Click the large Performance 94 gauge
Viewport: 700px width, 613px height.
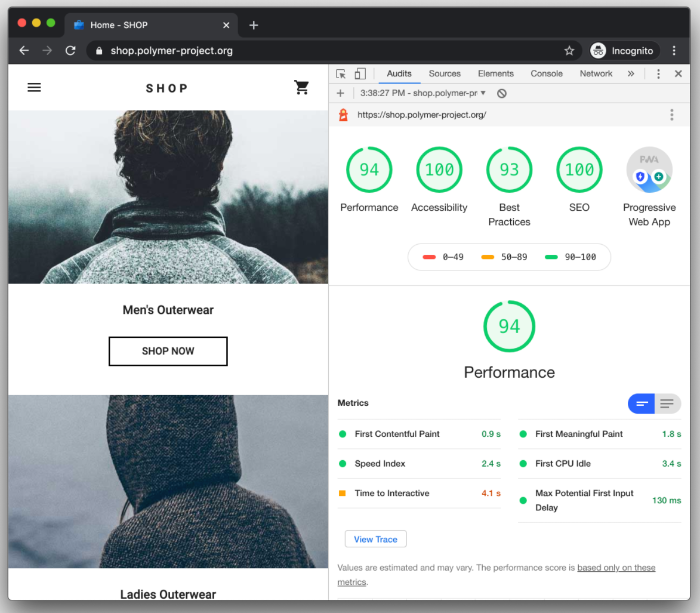(x=509, y=326)
